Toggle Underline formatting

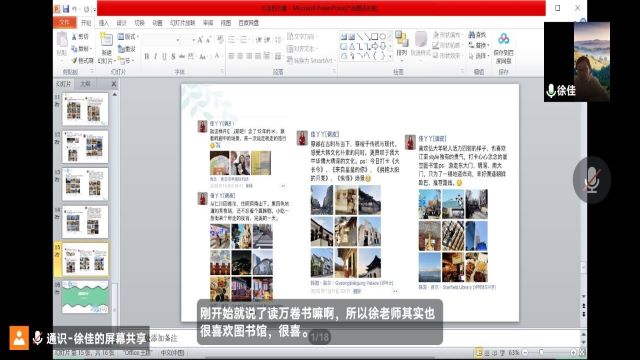(x=164, y=57)
